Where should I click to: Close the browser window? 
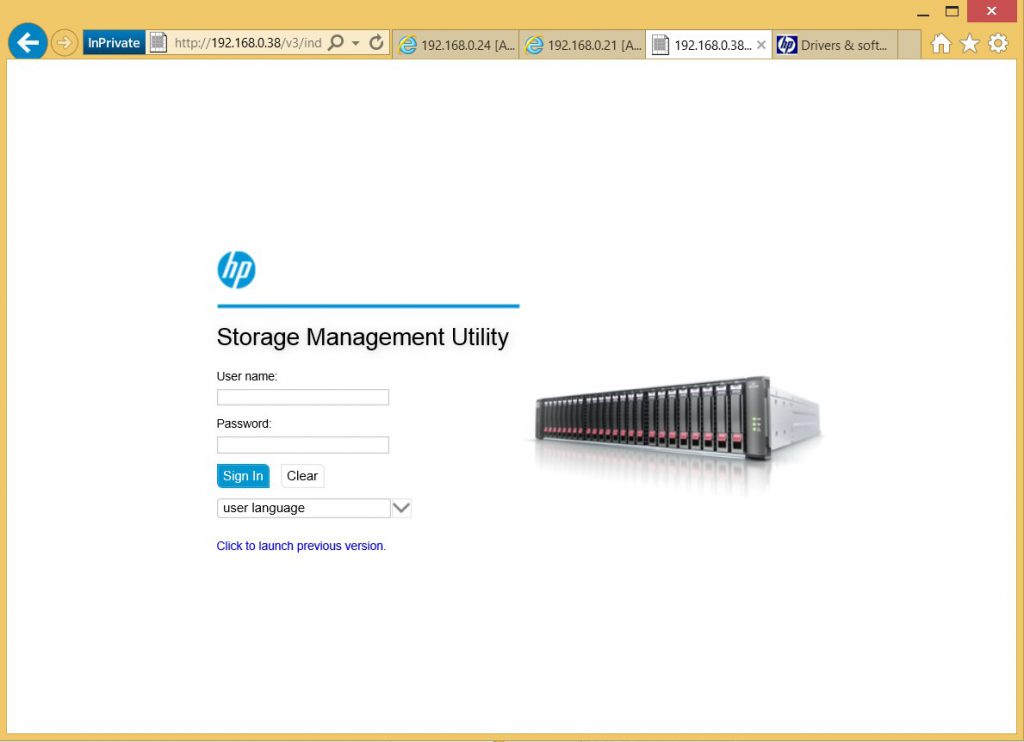click(x=991, y=11)
